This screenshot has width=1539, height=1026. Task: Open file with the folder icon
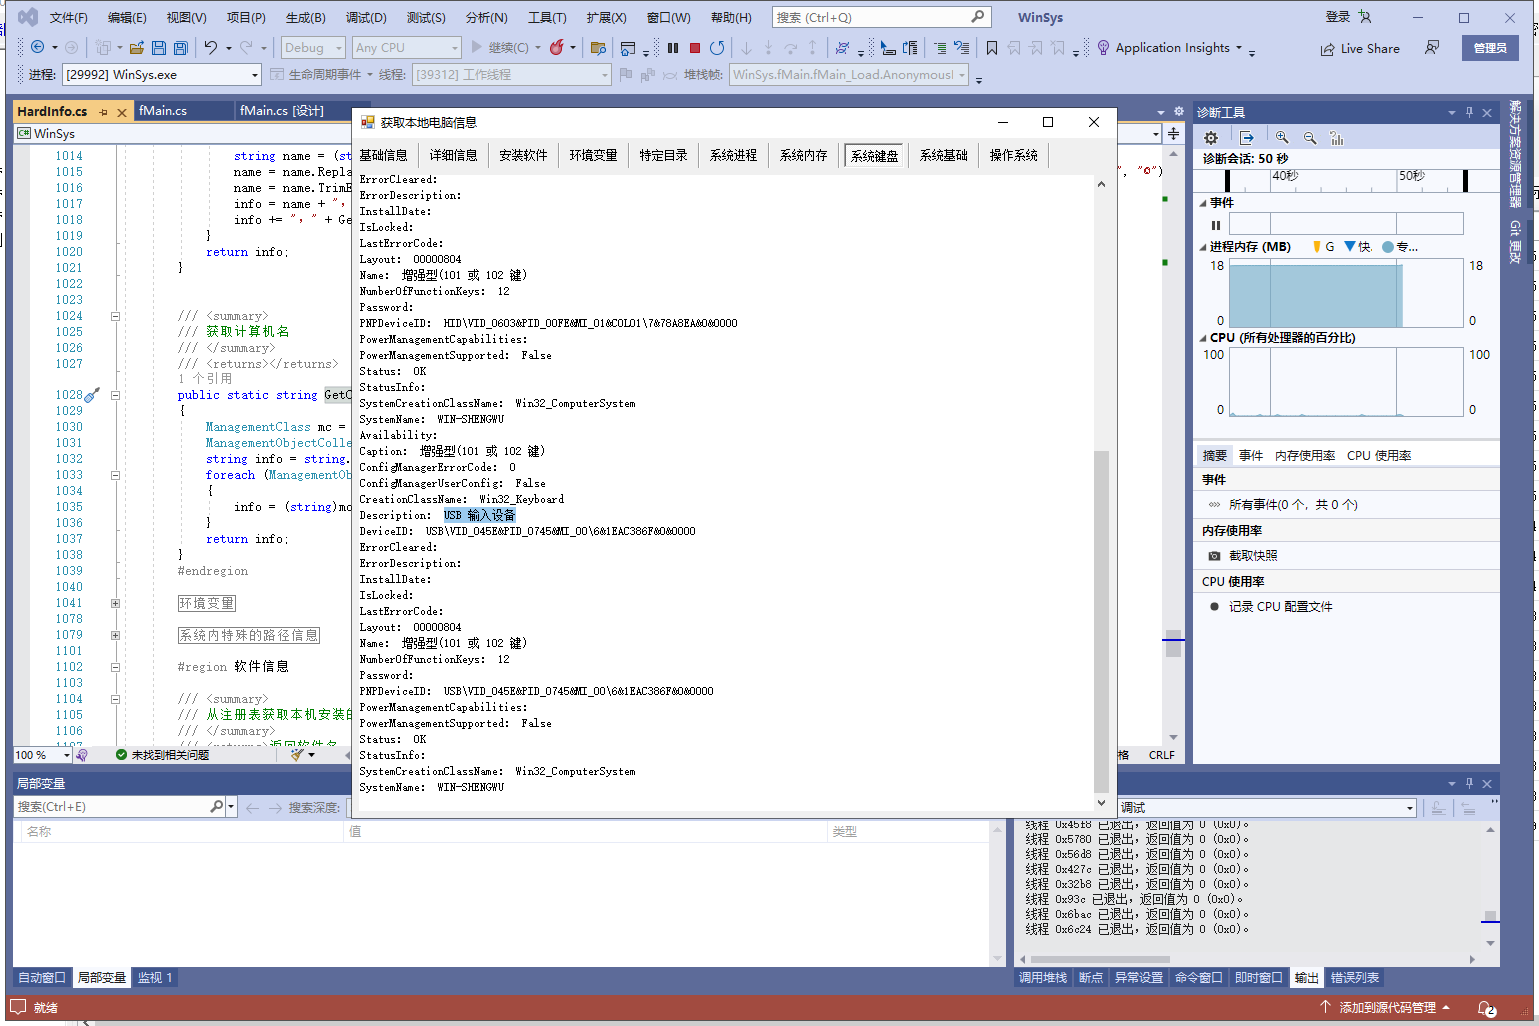(x=137, y=47)
